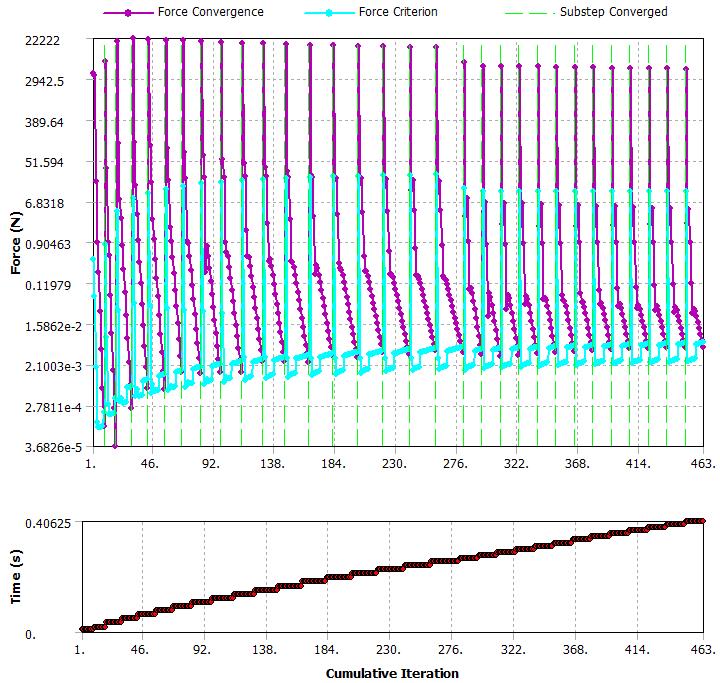Click the 276. tick under the force chart

coord(456,463)
